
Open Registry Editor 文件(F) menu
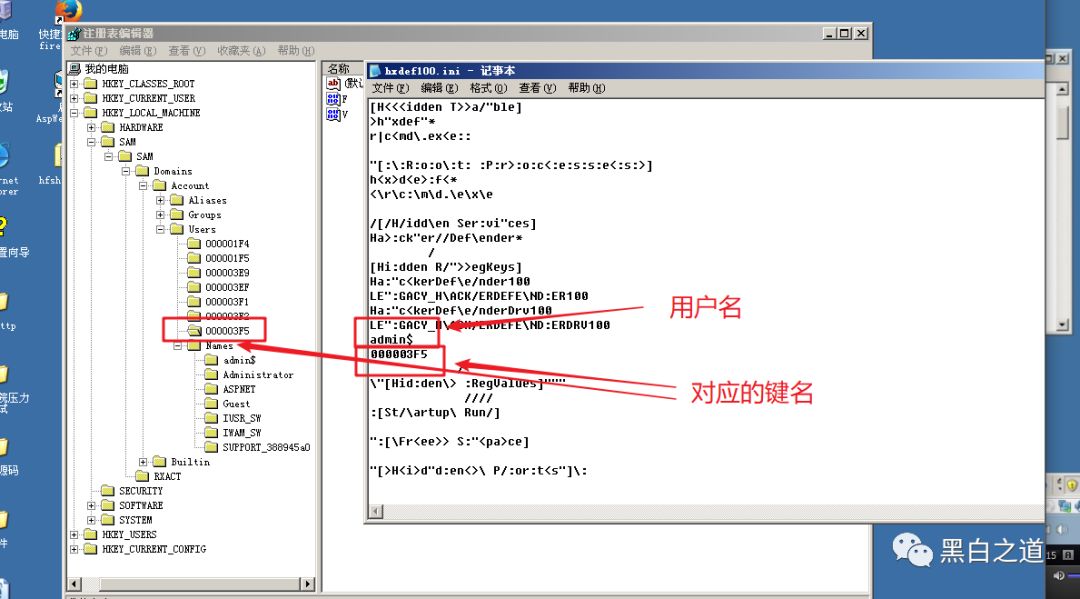(x=89, y=51)
